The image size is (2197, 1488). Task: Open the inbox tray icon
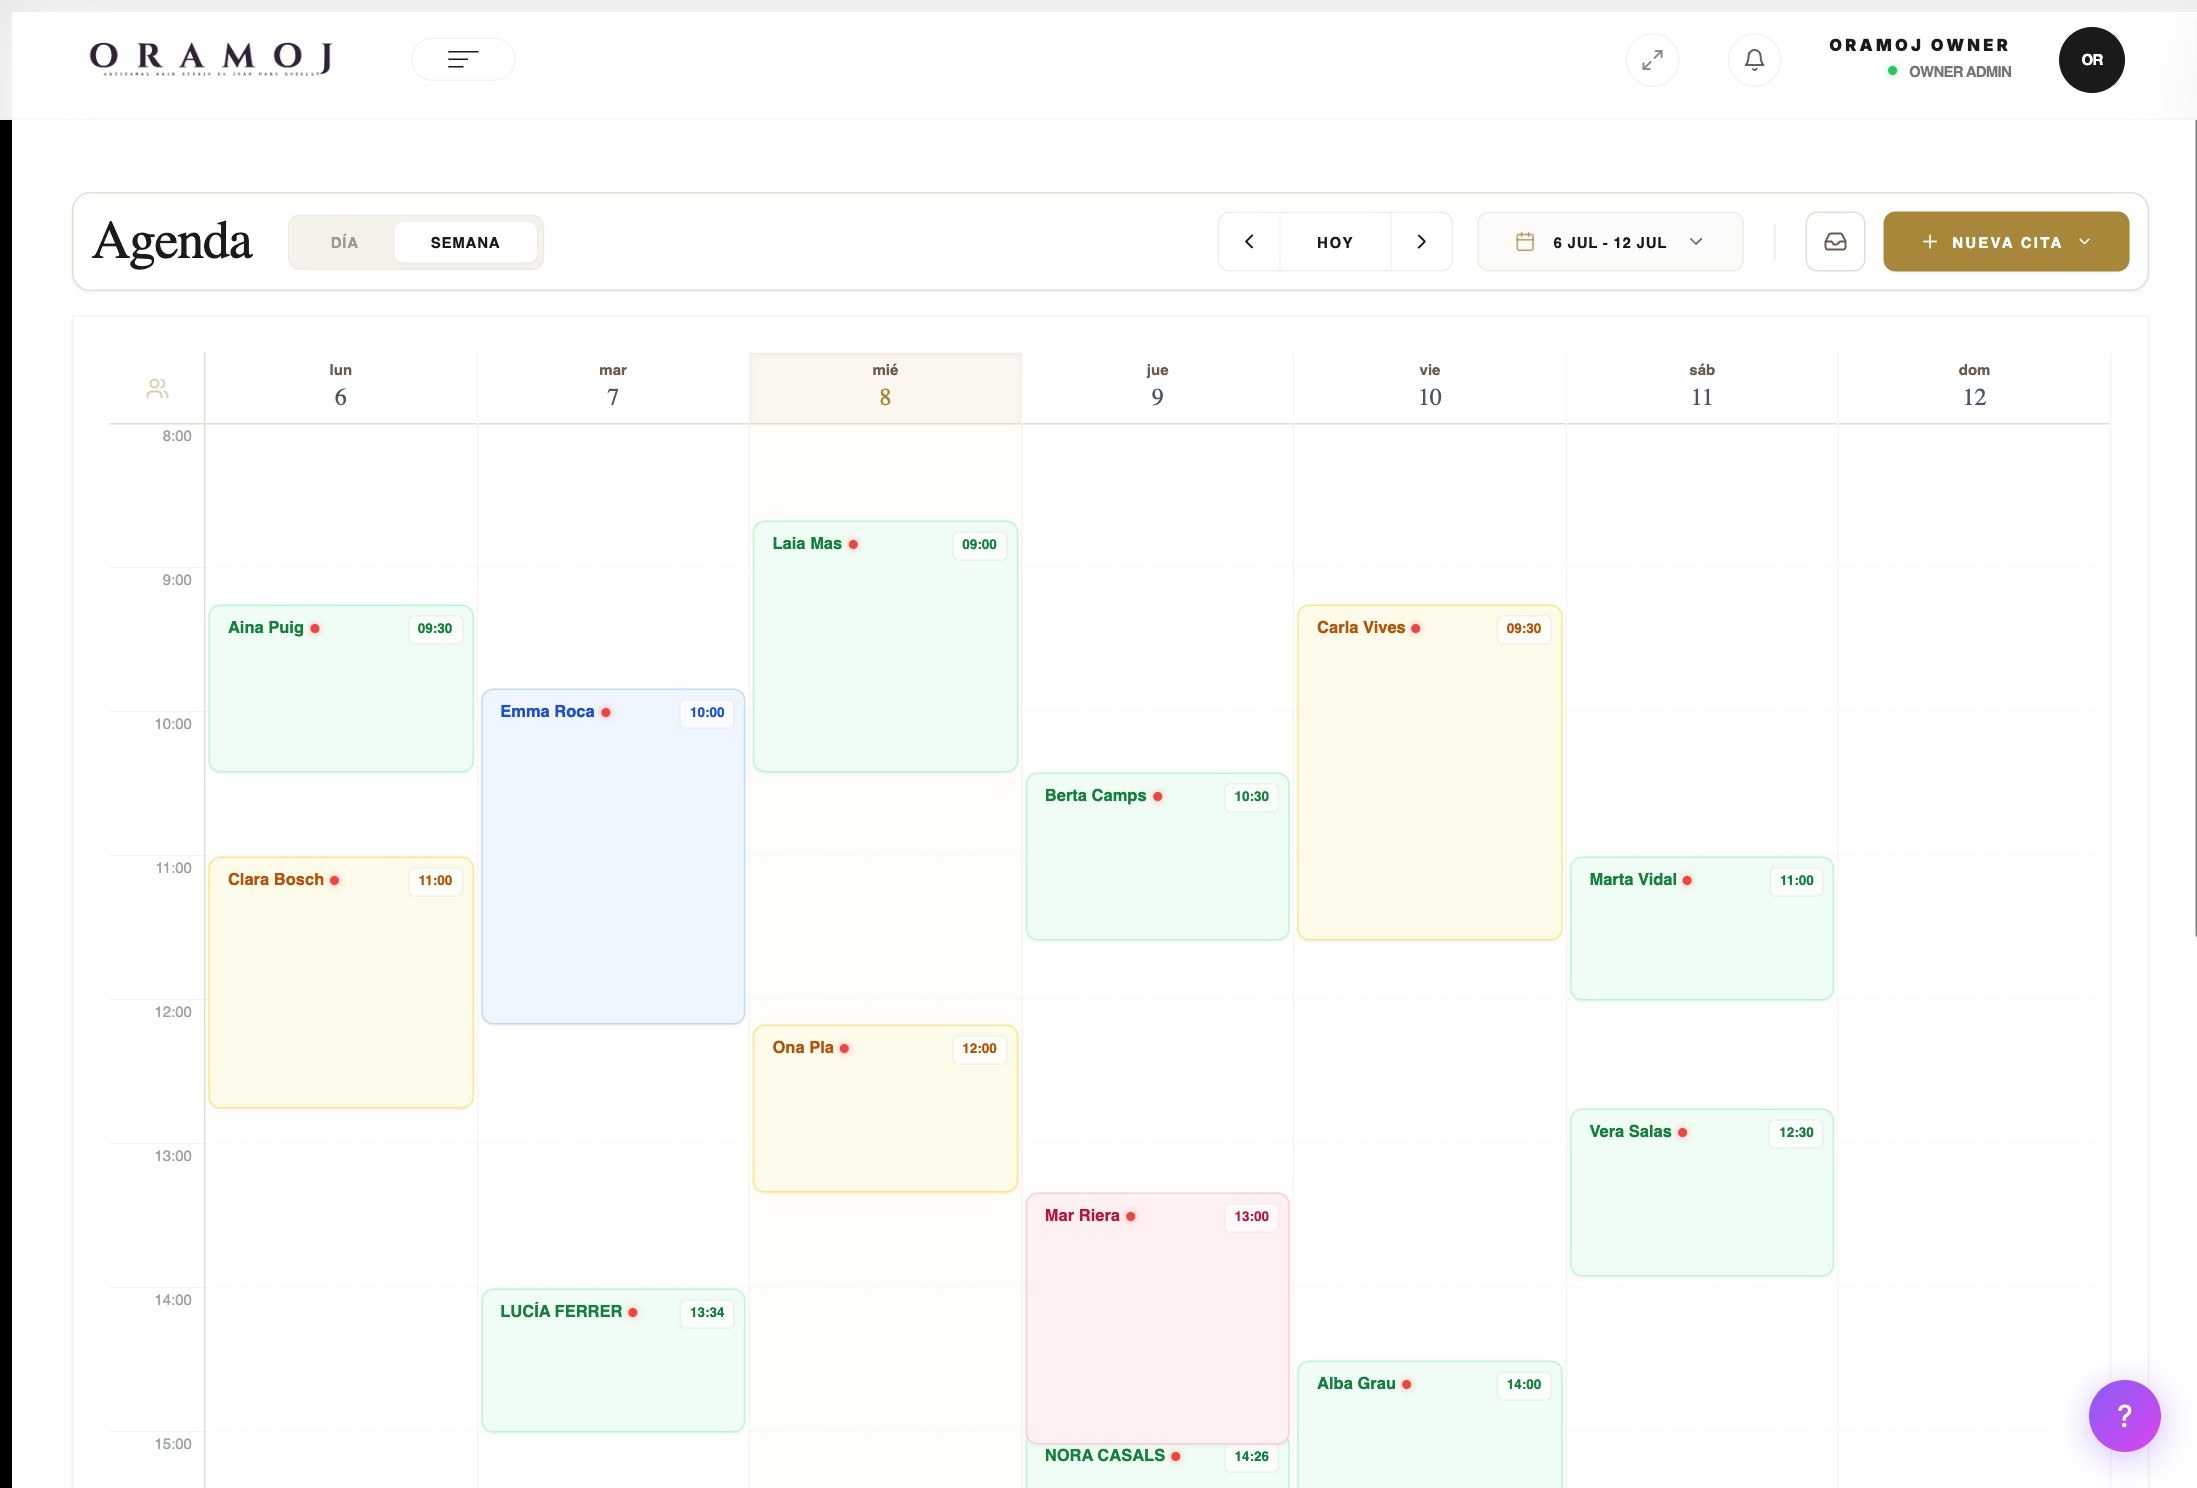coord(1835,242)
